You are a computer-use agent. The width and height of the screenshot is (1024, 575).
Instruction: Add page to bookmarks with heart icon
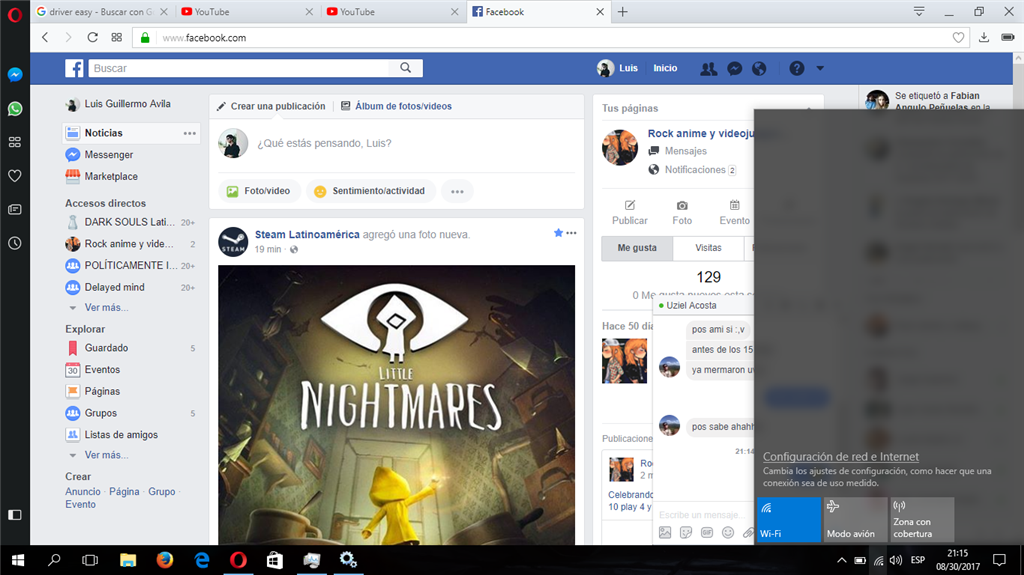click(x=958, y=38)
